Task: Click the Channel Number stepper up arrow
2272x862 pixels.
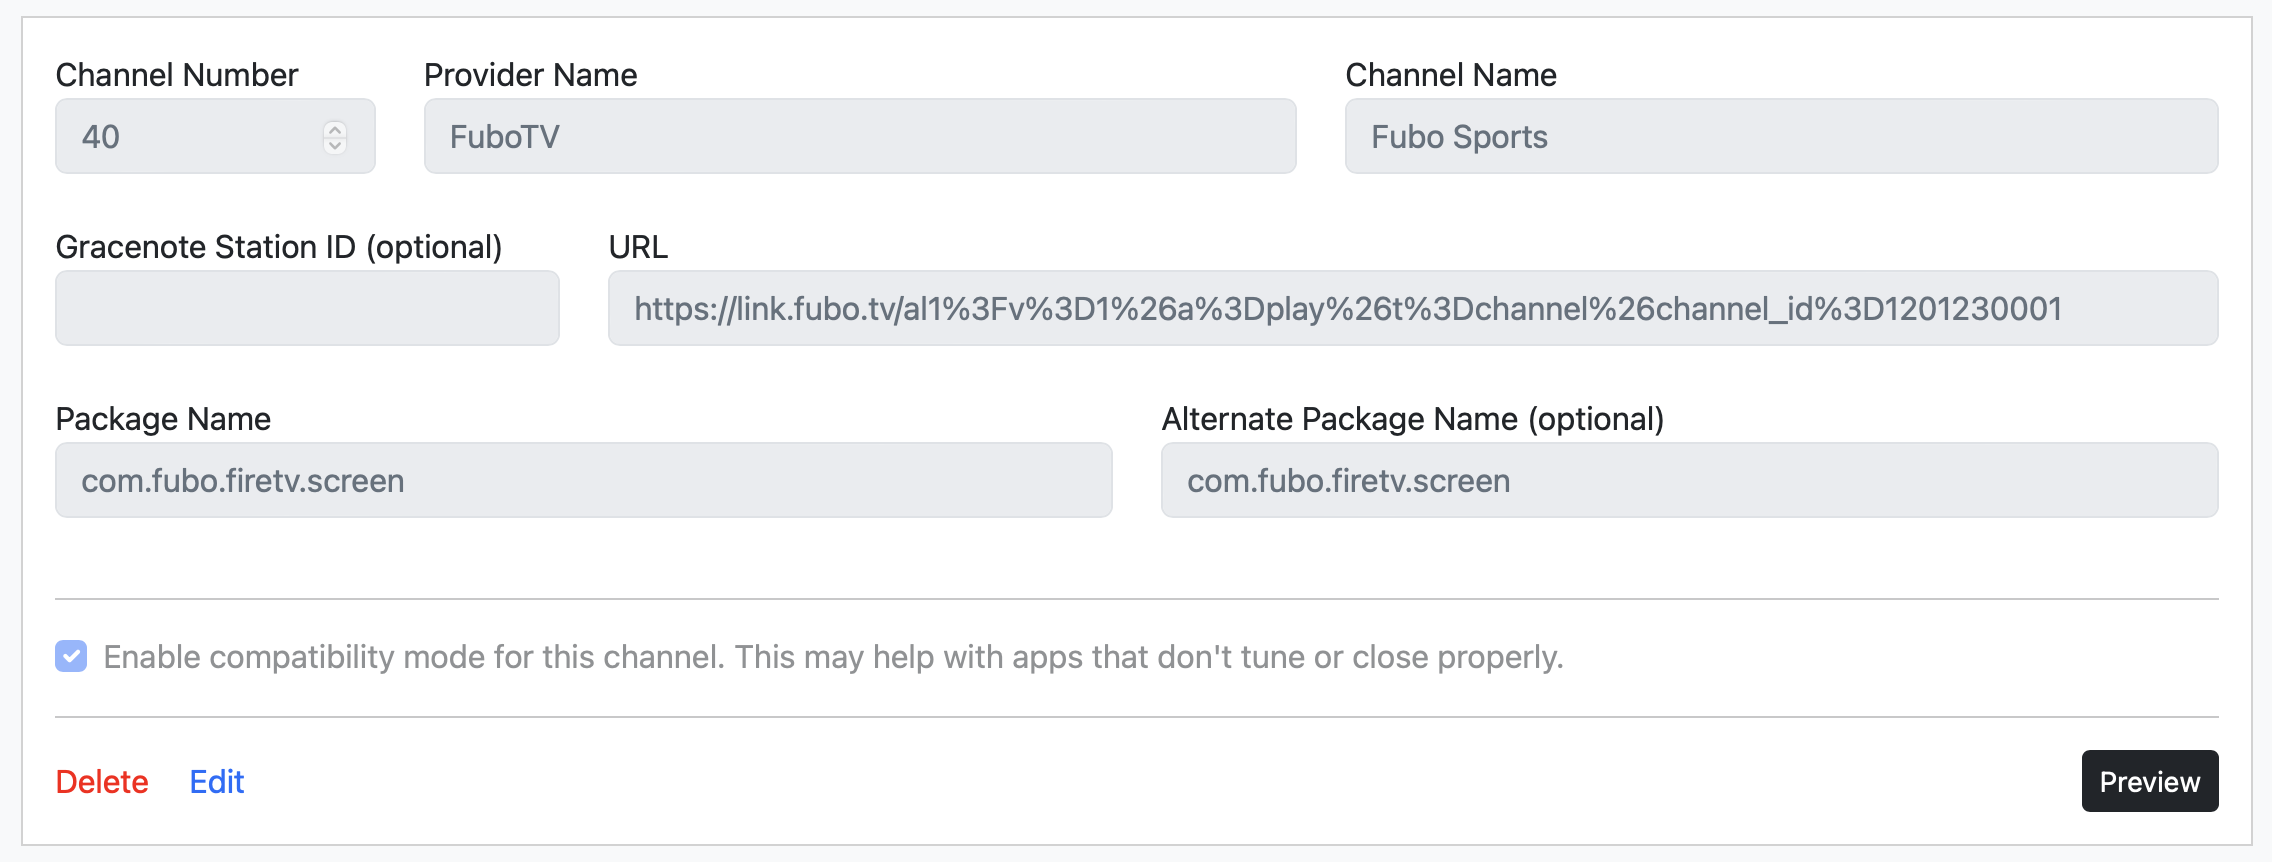Action: [x=335, y=129]
